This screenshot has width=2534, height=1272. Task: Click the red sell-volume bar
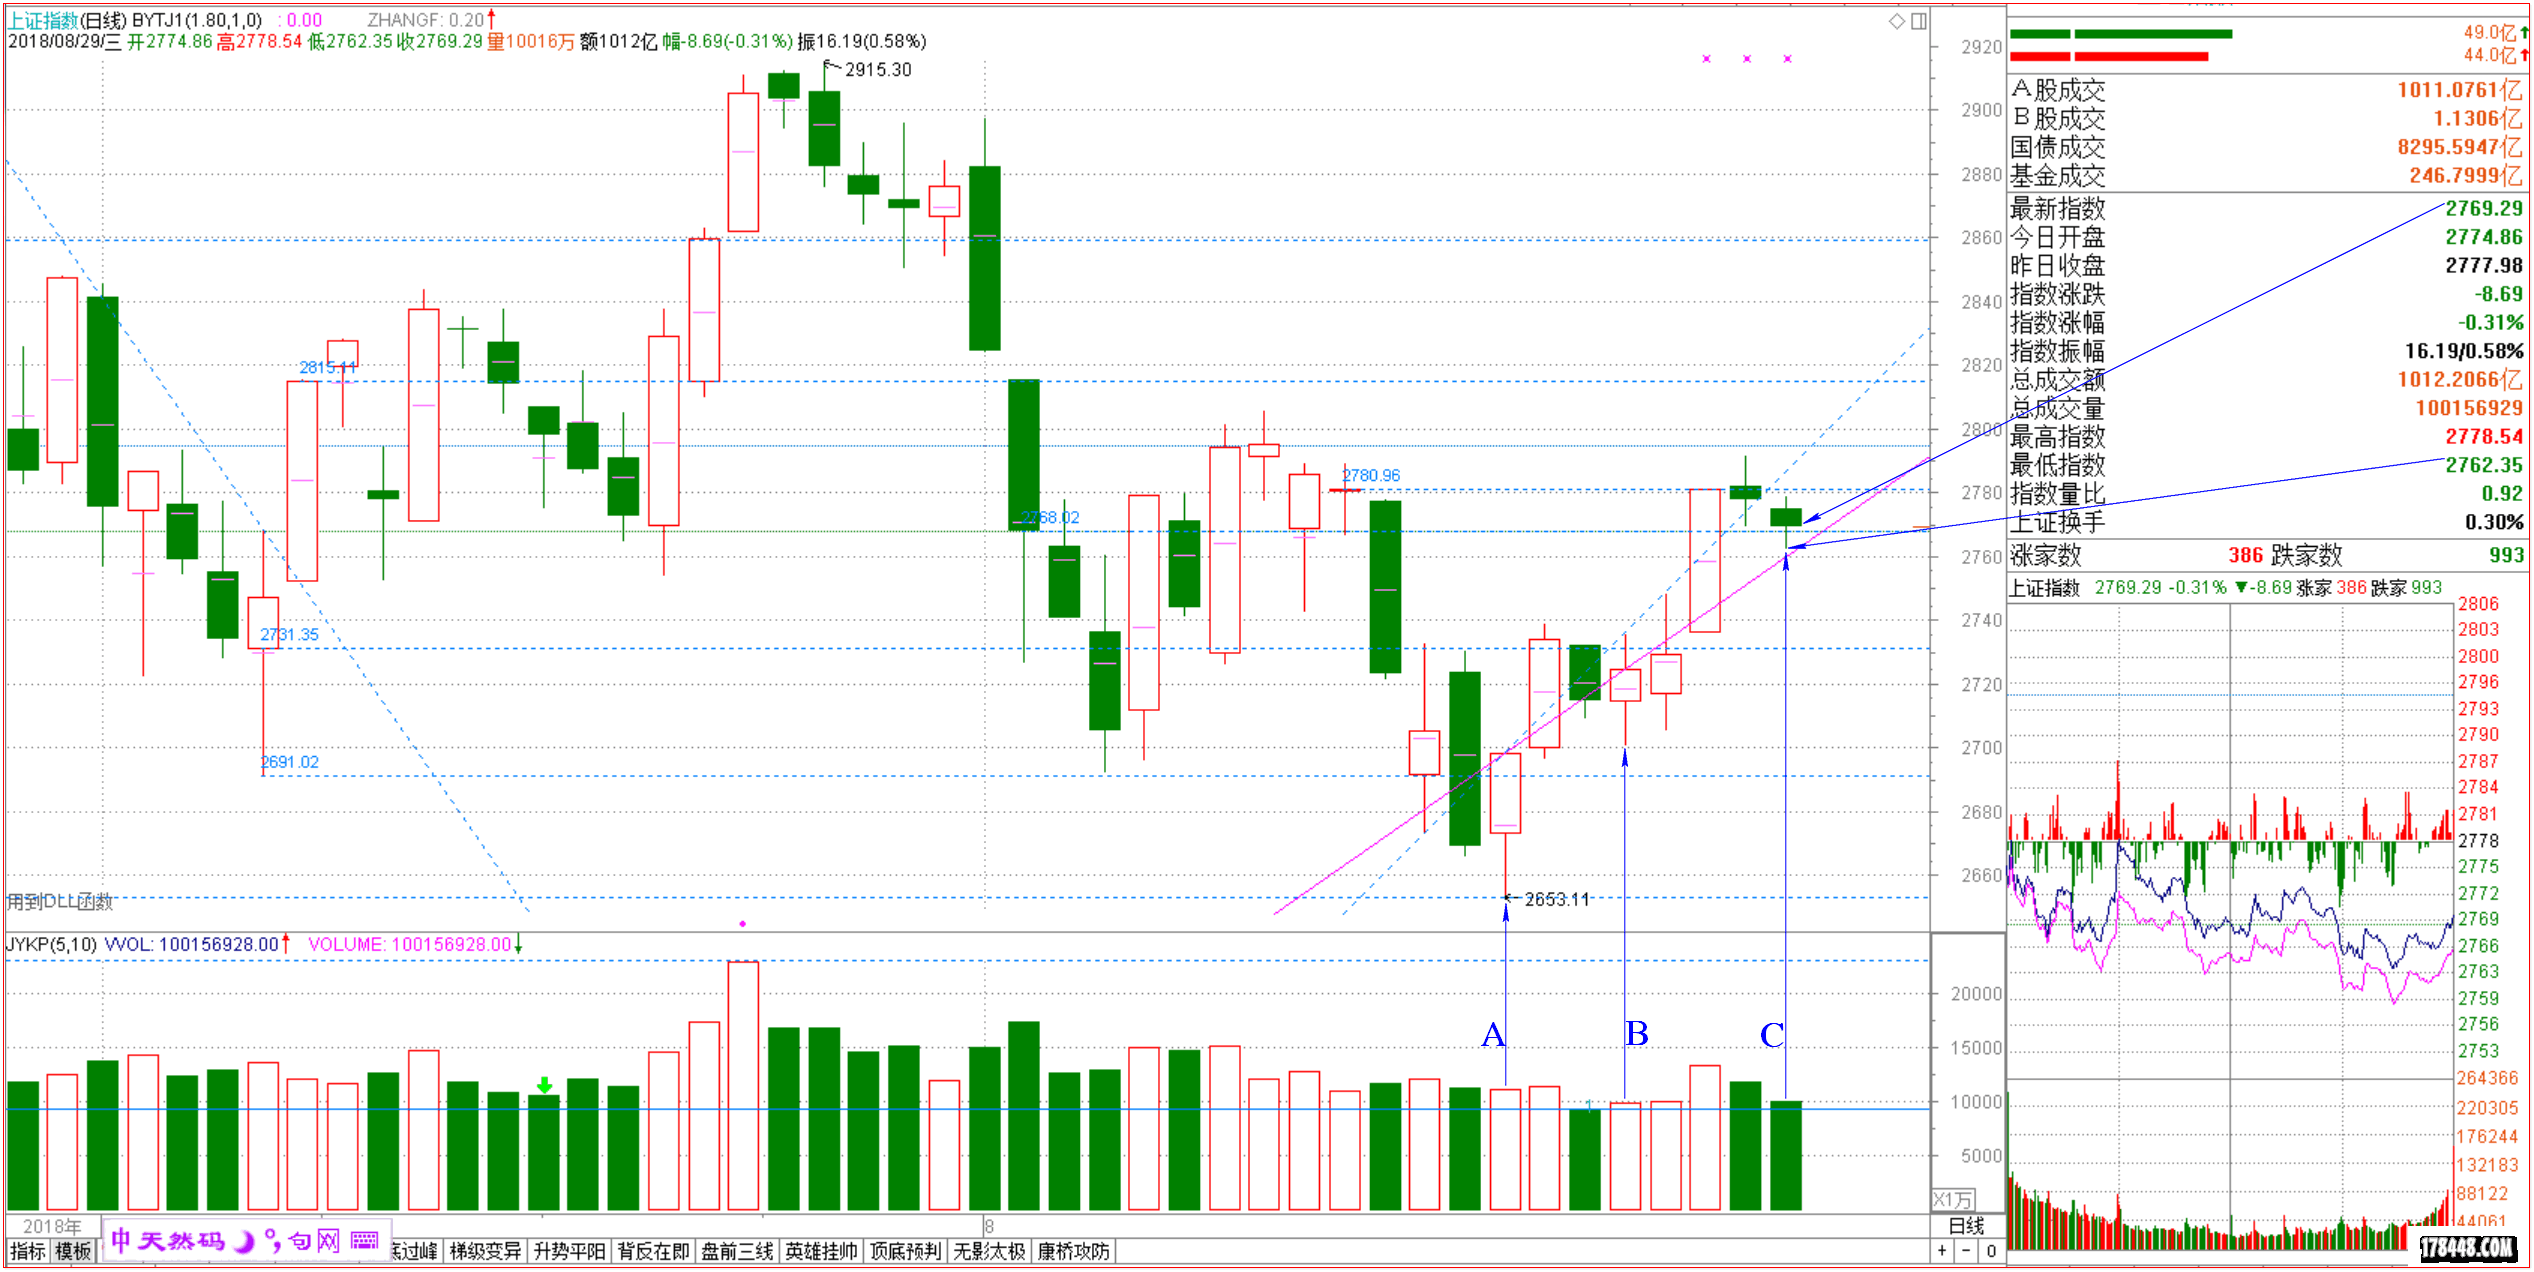coord(2109,56)
